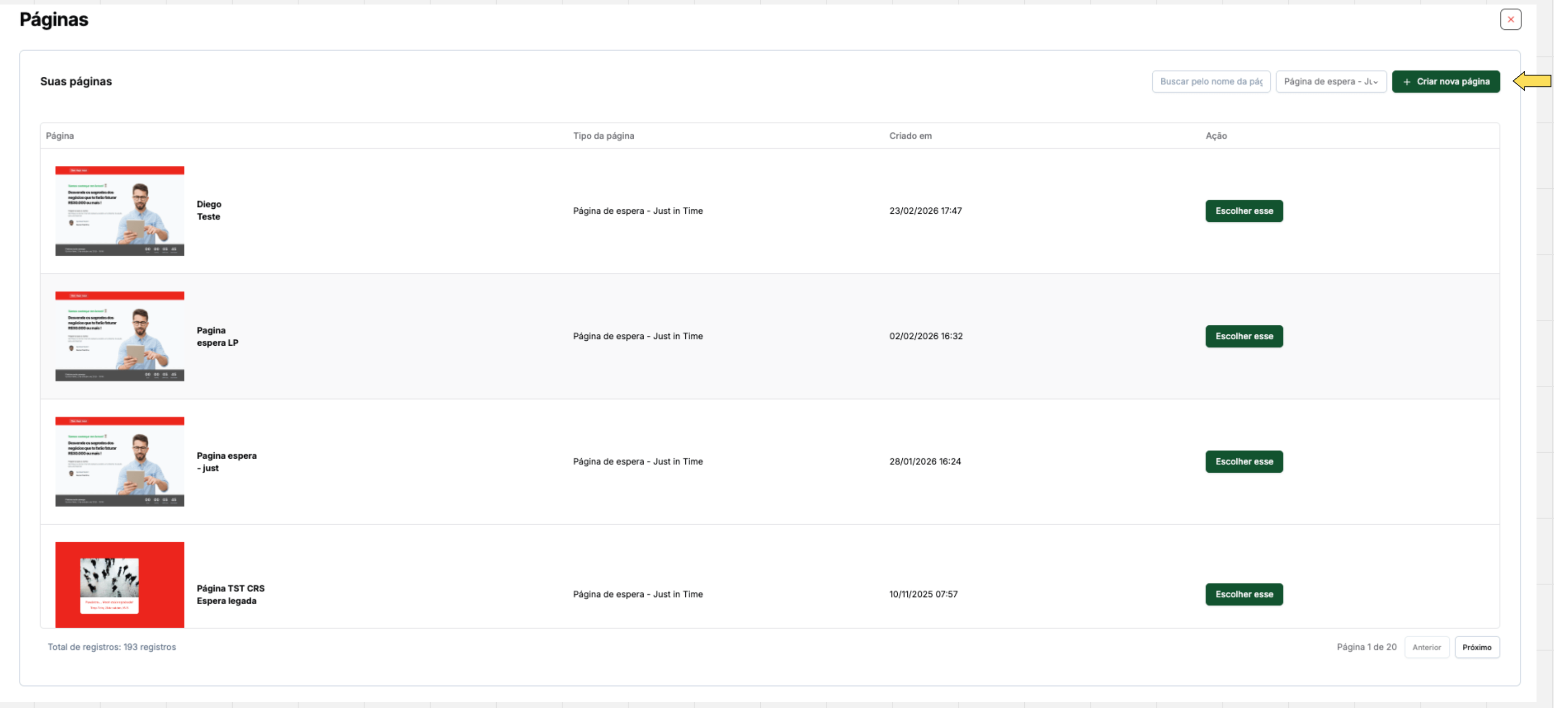Image resolution: width=1554 pixels, height=708 pixels.
Task: Choose the Diego Teste page
Action: pos(1243,211)
